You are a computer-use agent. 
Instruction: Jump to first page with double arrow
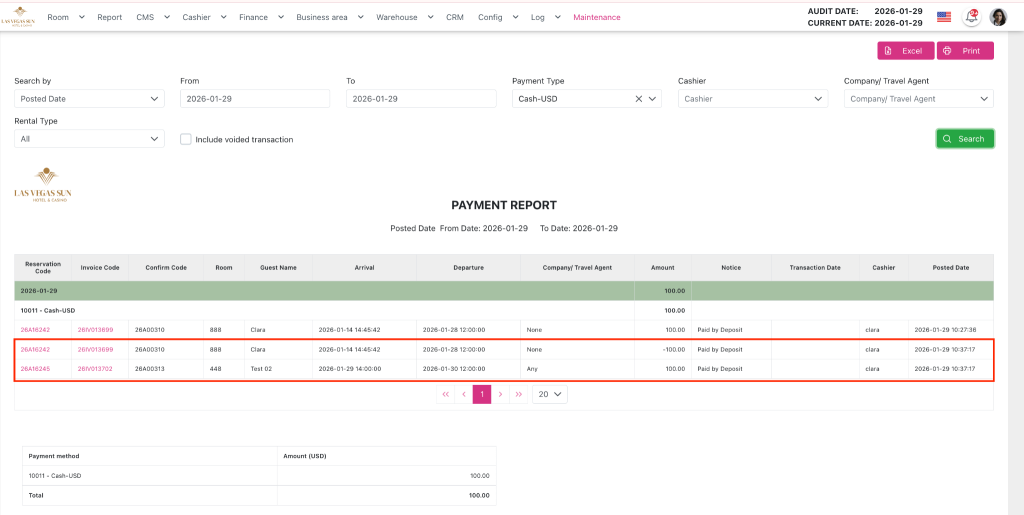click(445, 394)
